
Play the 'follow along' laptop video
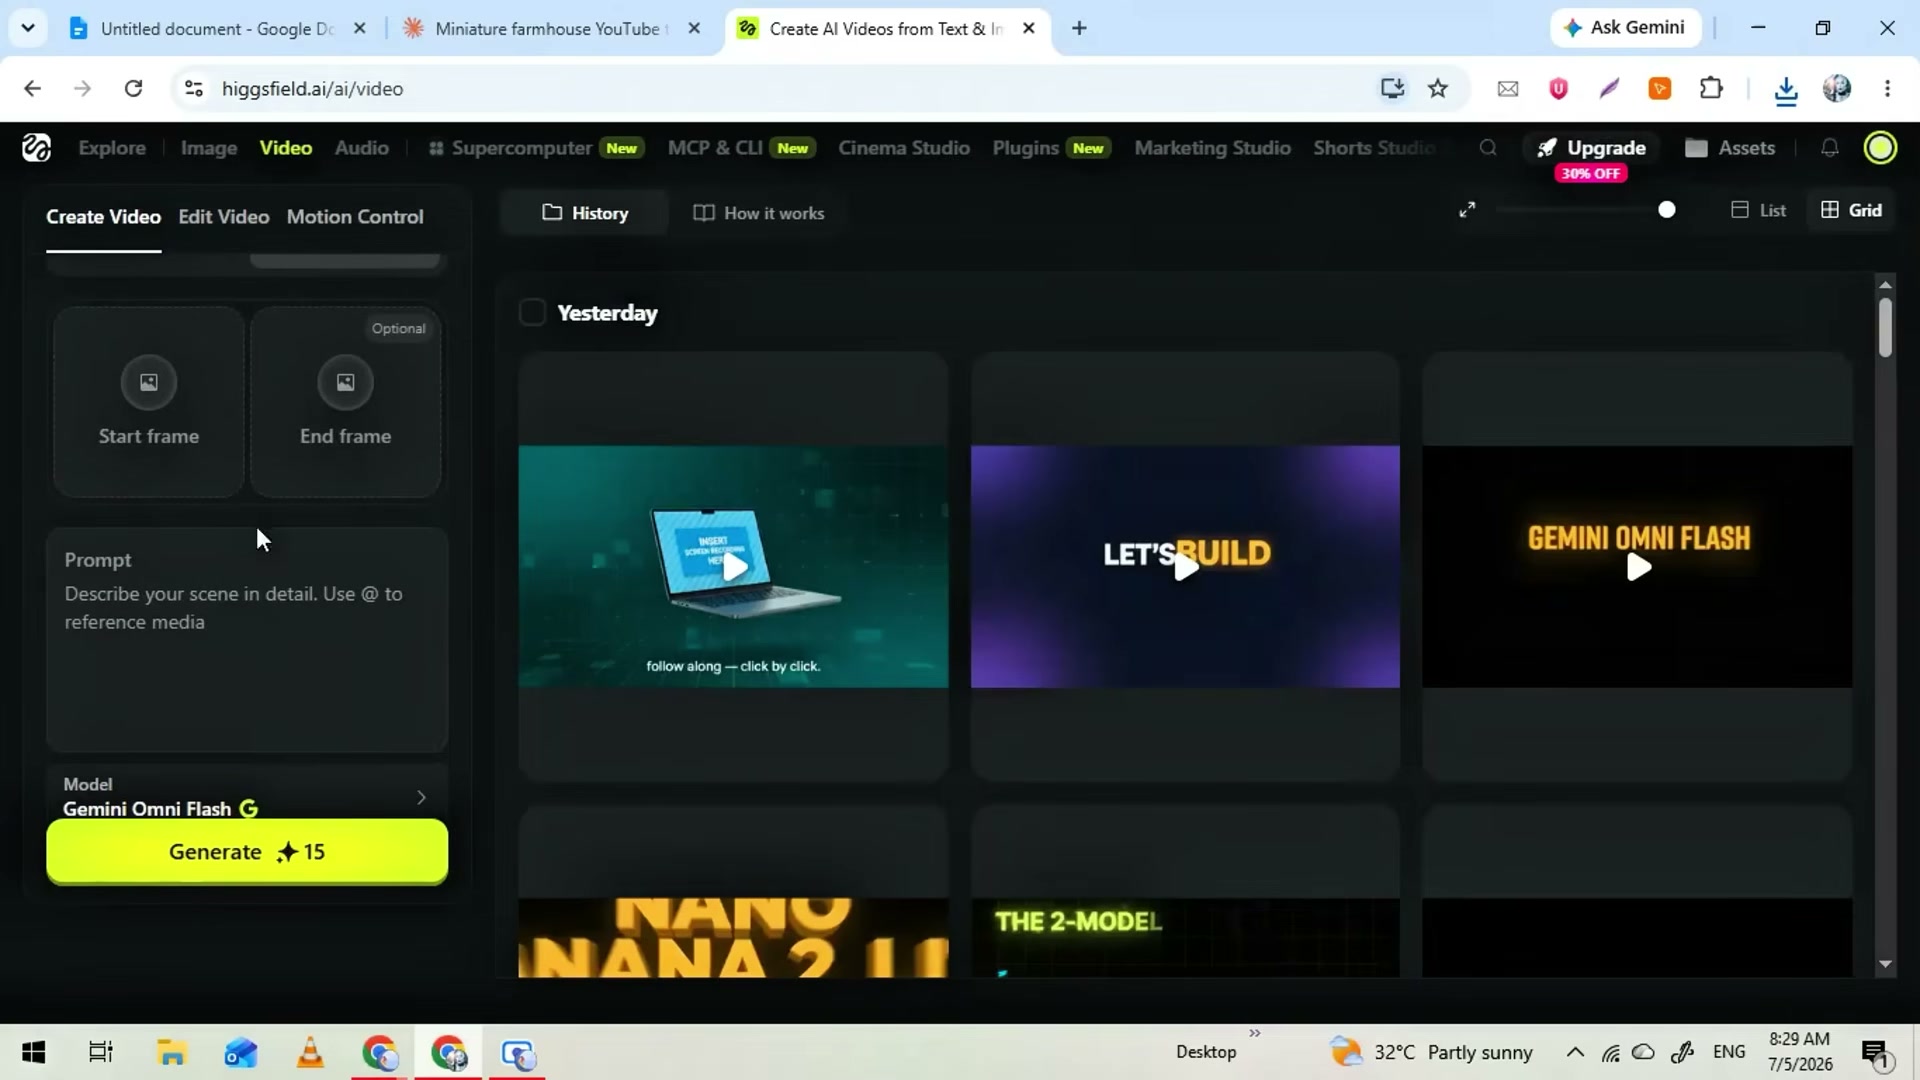click(x=734, y=567)
